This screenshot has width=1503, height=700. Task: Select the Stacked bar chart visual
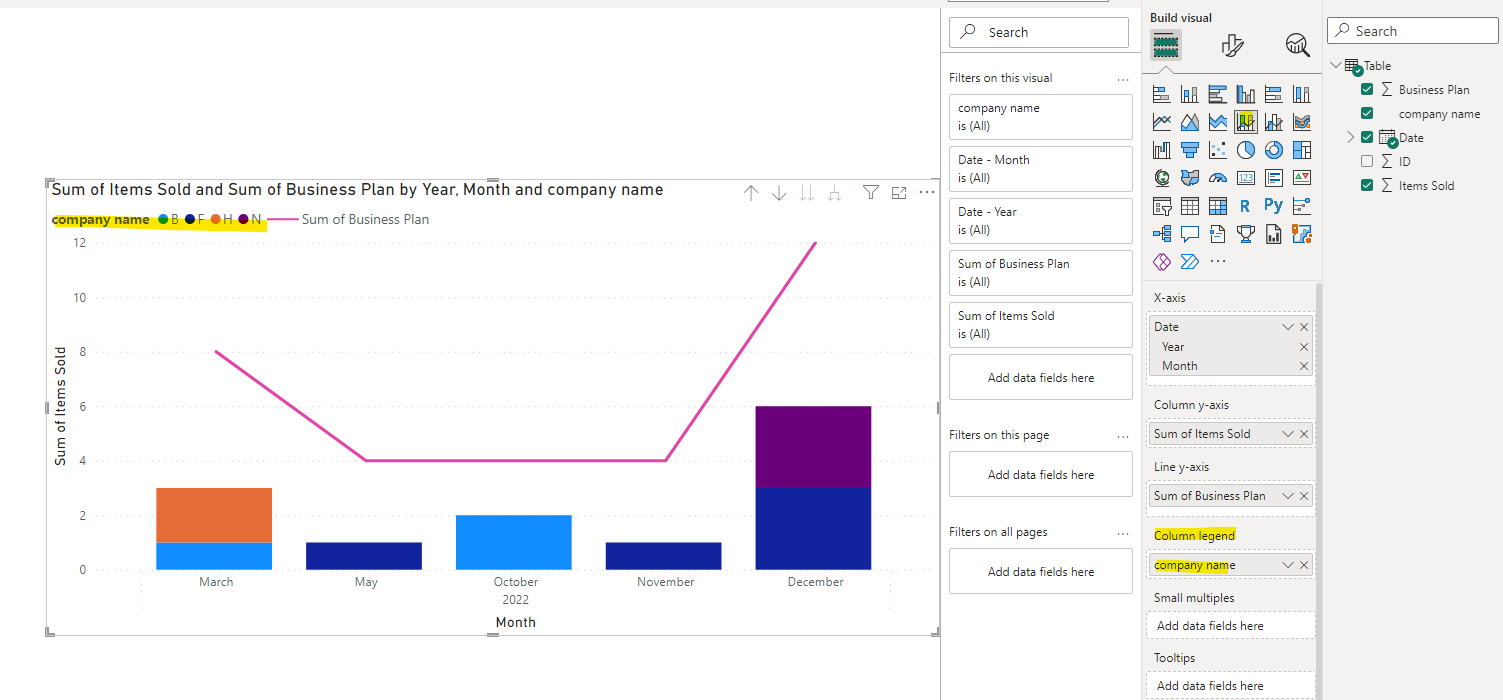[x=1162, y=94]
